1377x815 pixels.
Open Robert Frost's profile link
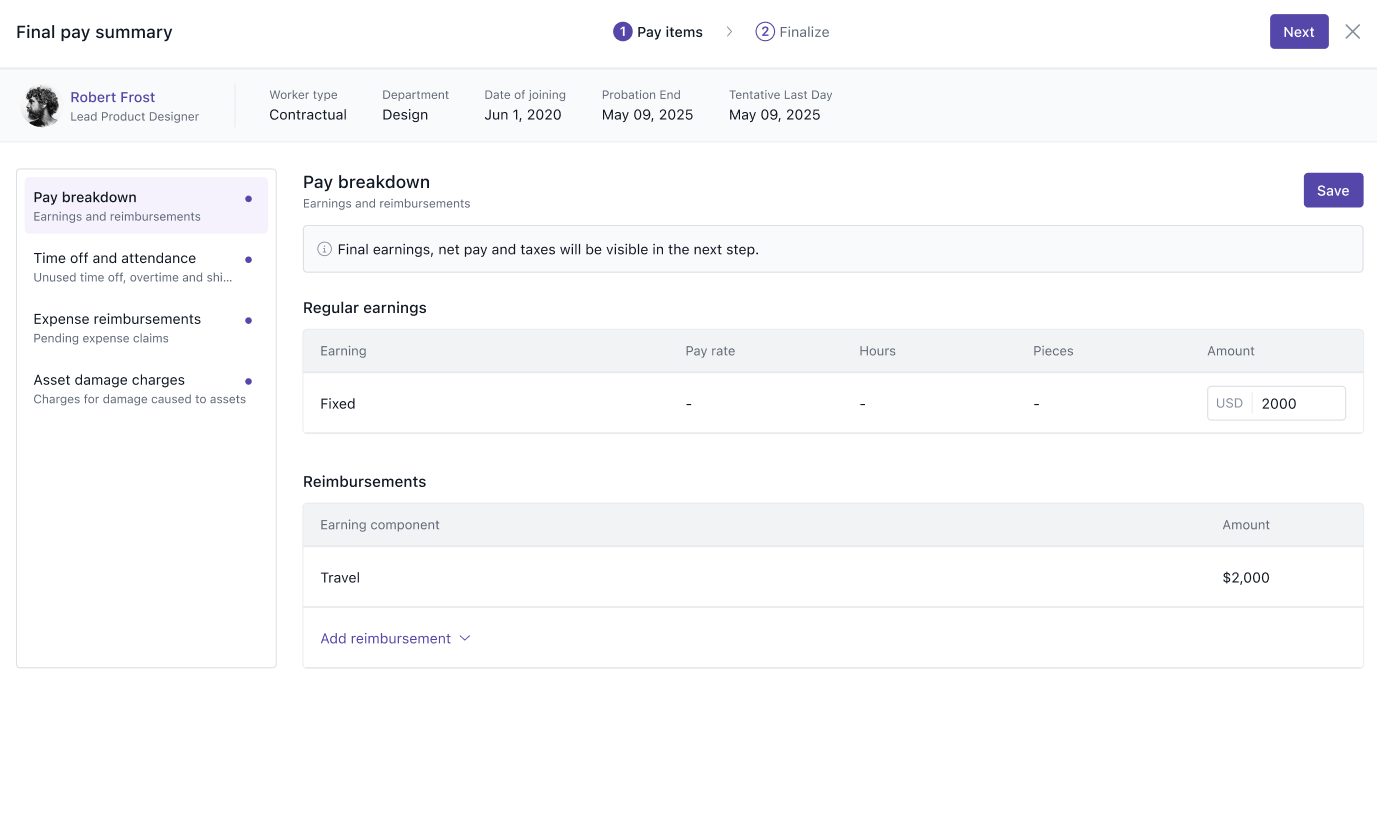(112, 97)
